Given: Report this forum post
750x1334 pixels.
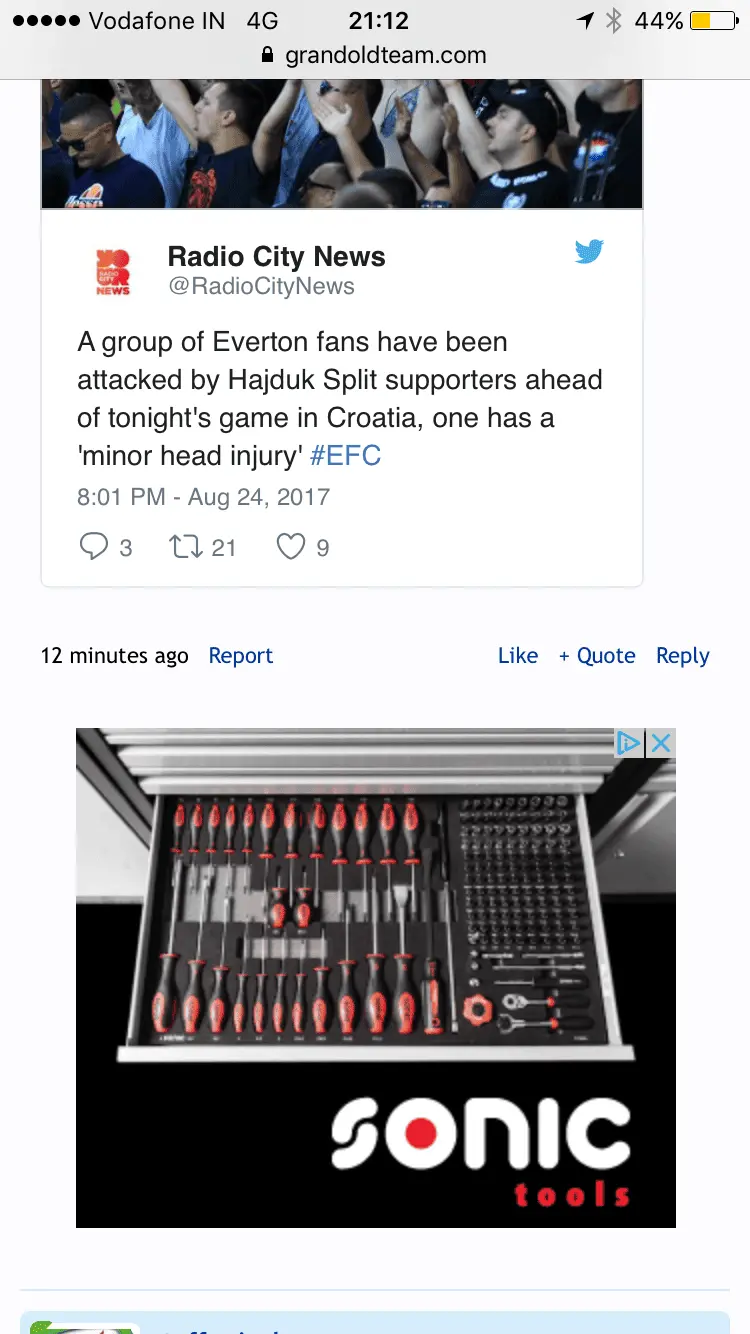Looking at the screenshot, I should (240, 656).
